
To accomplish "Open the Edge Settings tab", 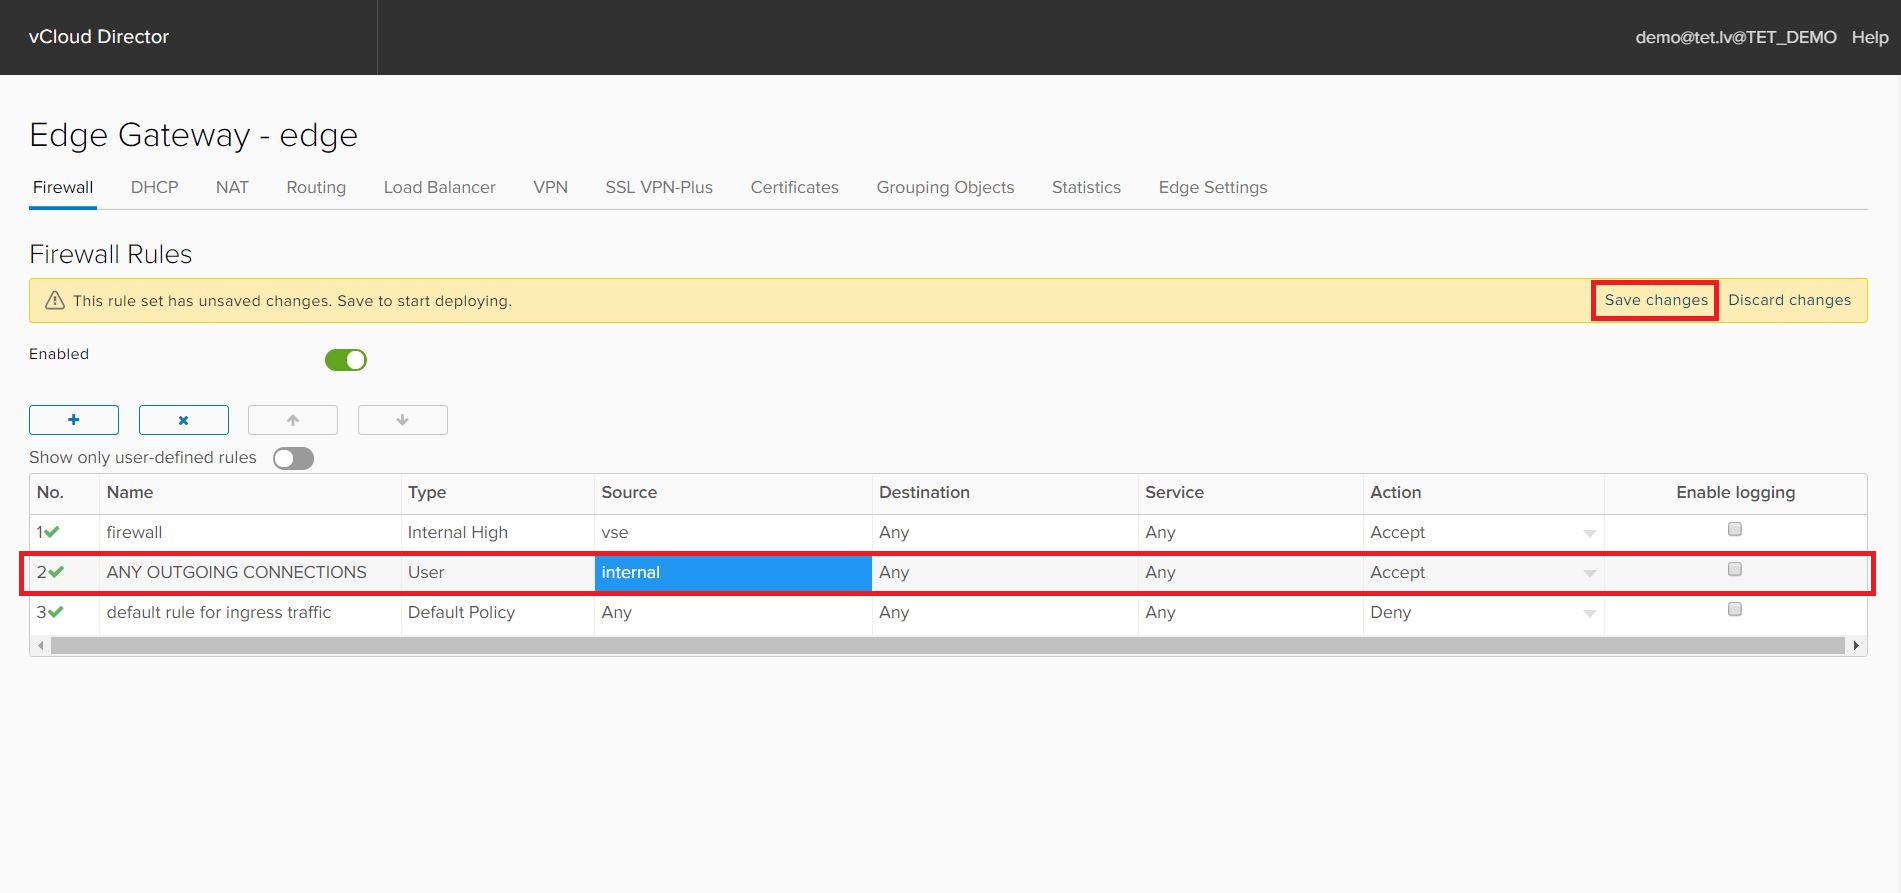I will click(x=1213, y=187).
